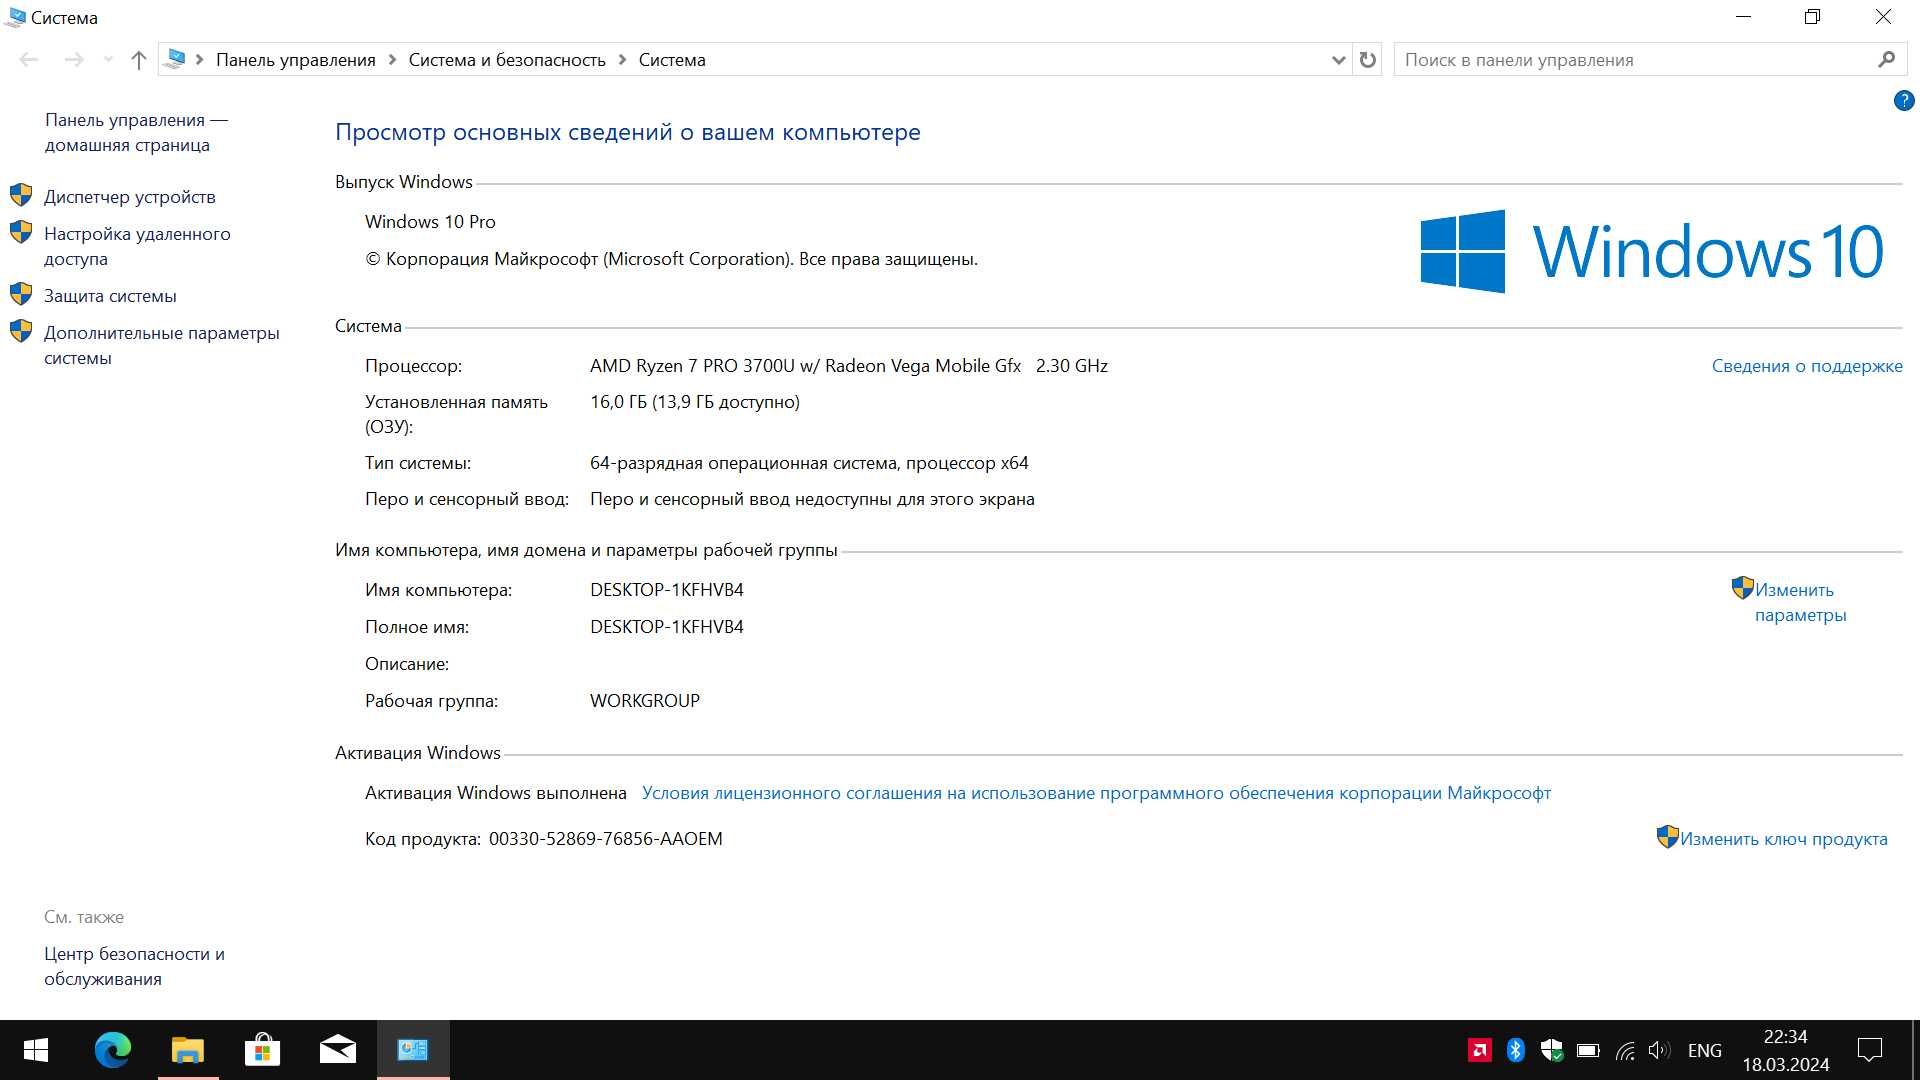Click Изменить параметры link
Screen dimensions: 1920x1080
click(x=1800, y=602)
